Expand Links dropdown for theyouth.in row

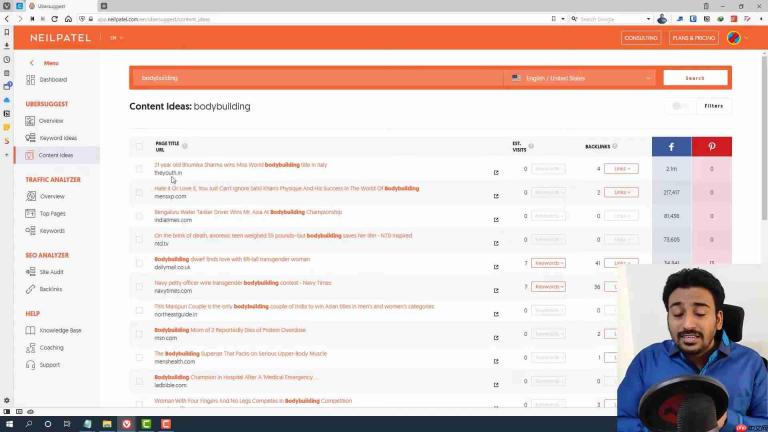coord(621,168)
